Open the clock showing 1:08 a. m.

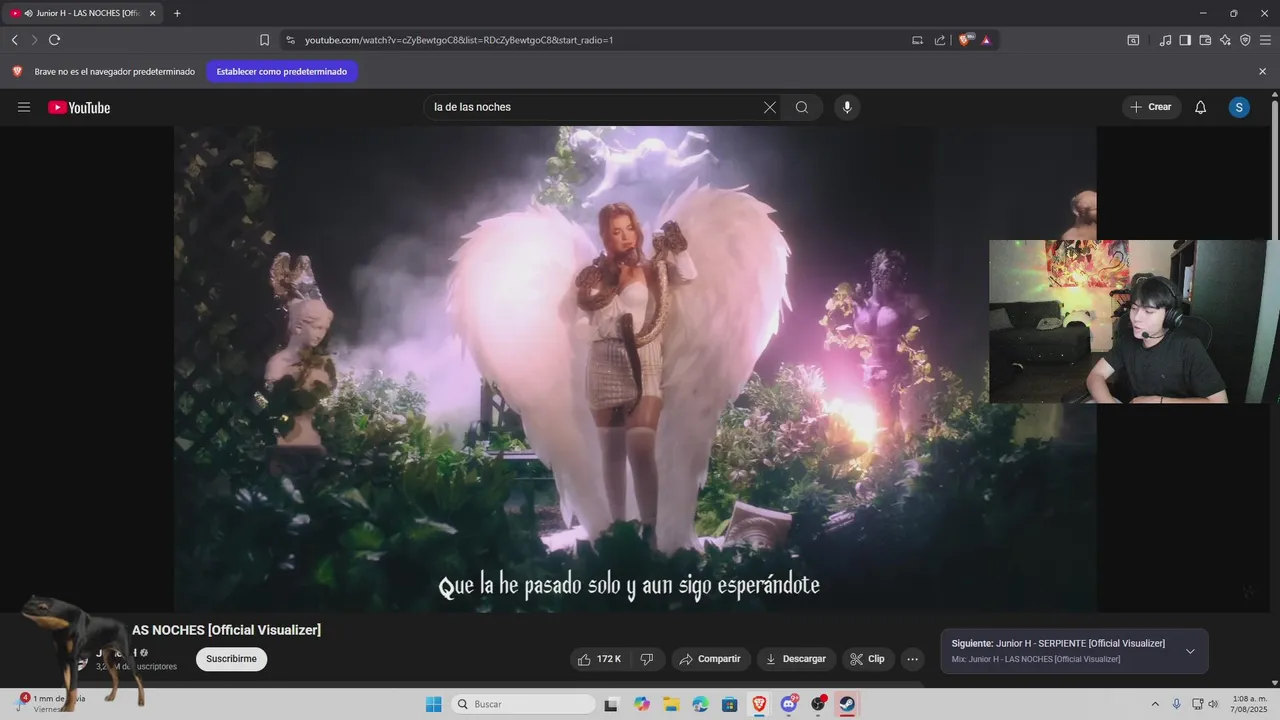pos(1247,704)
